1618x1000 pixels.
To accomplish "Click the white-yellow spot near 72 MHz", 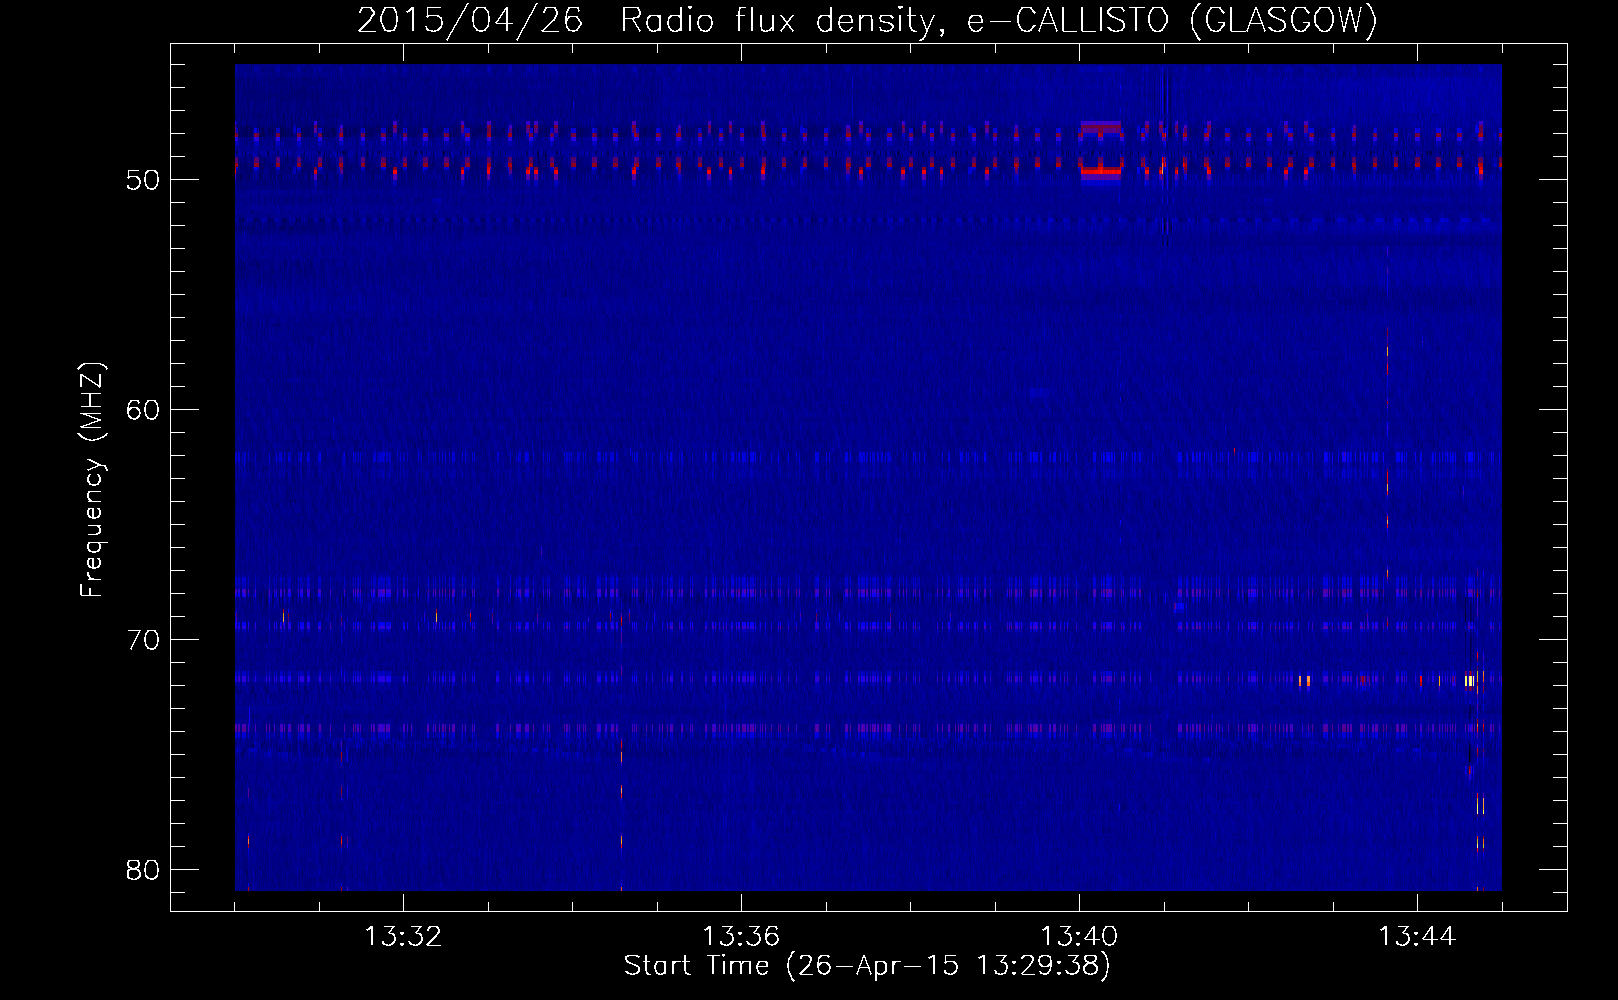I will pos(1469,681).
